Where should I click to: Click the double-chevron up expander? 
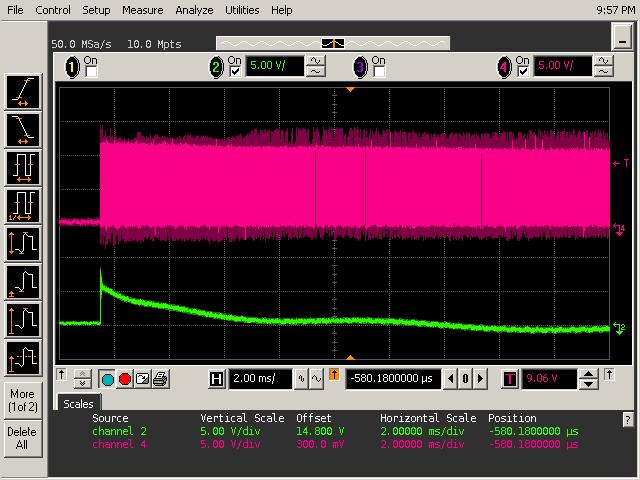click(82, 373)
